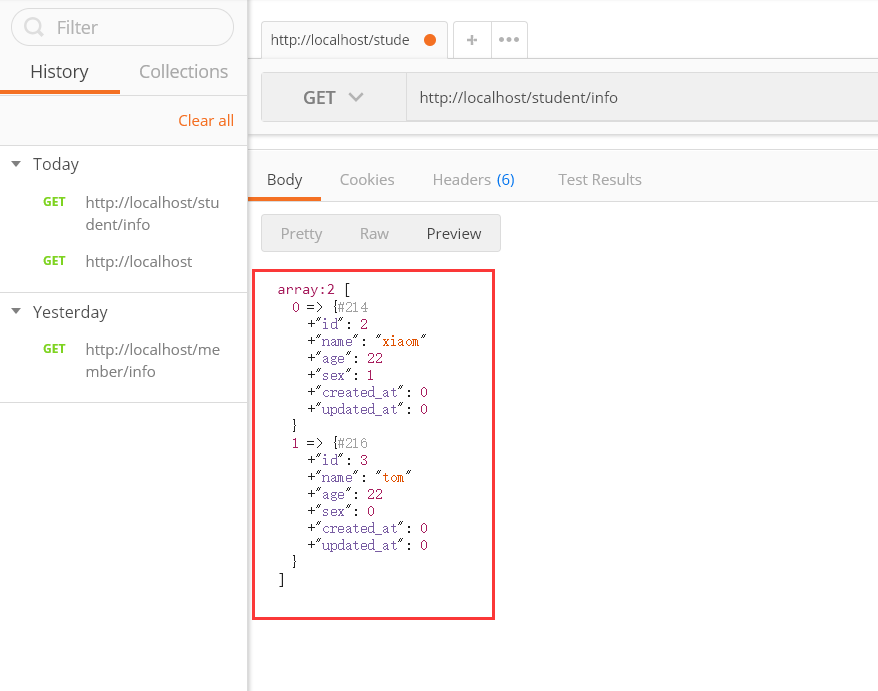
Task: Open the tab options ellipsis menu
Action: click(x=509, y=40)
